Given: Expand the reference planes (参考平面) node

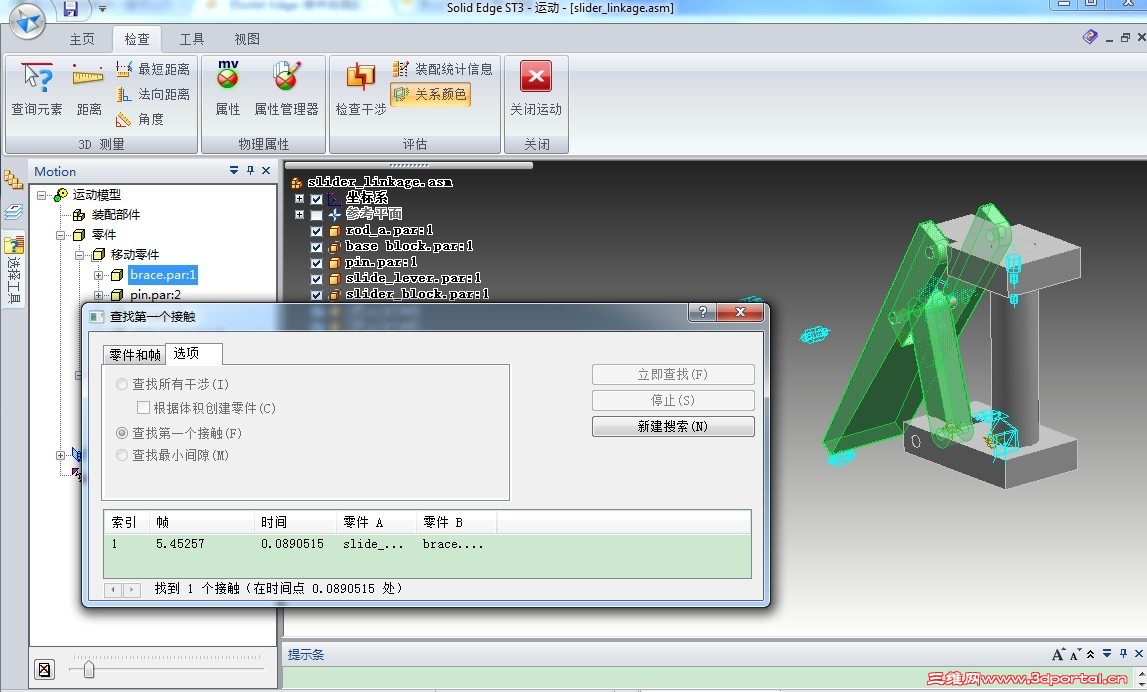Looking at the screenshot, I should point(299,215).
